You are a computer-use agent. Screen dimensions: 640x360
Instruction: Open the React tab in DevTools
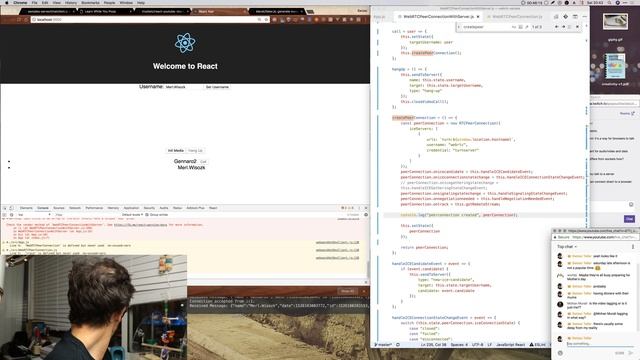coord(213,208)
